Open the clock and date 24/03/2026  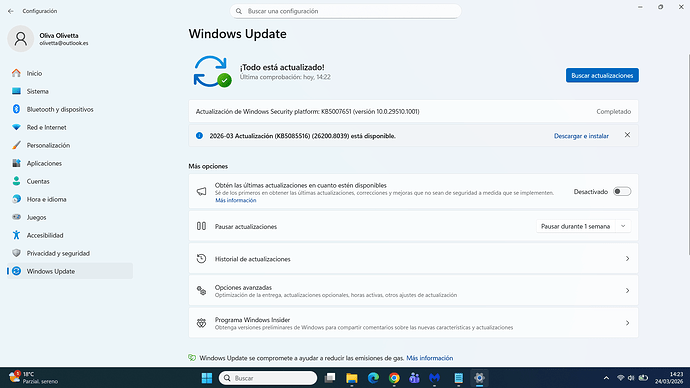669,378
